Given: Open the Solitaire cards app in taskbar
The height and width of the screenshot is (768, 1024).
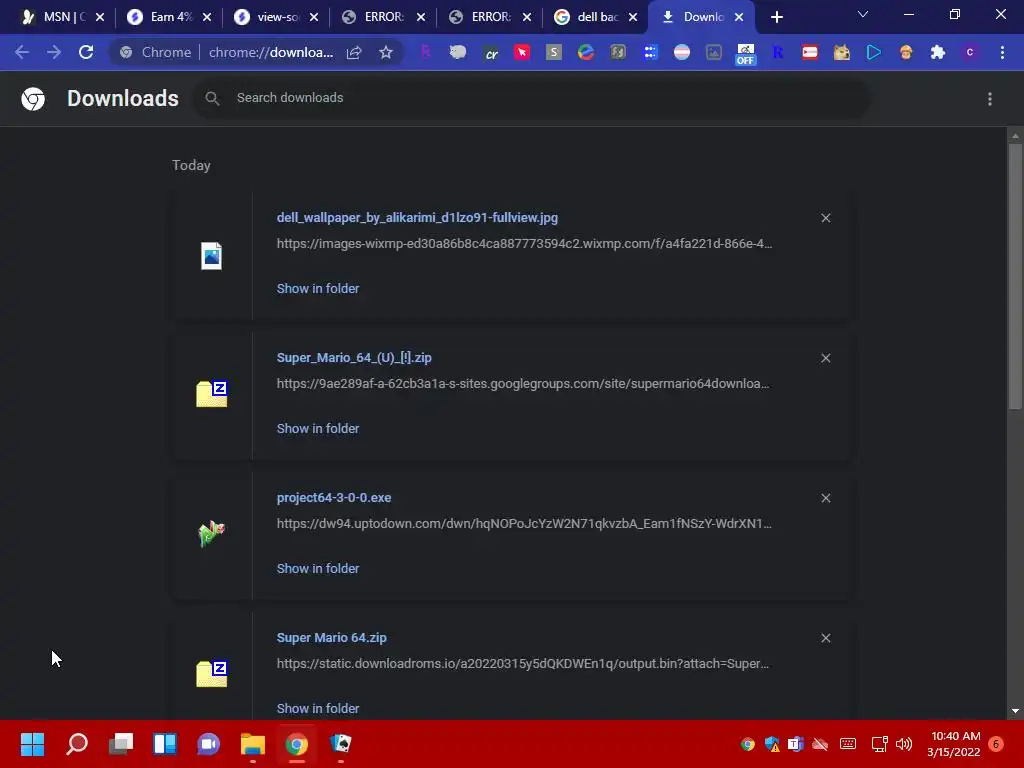Looking at the screenshot, I should click(341, 744).
